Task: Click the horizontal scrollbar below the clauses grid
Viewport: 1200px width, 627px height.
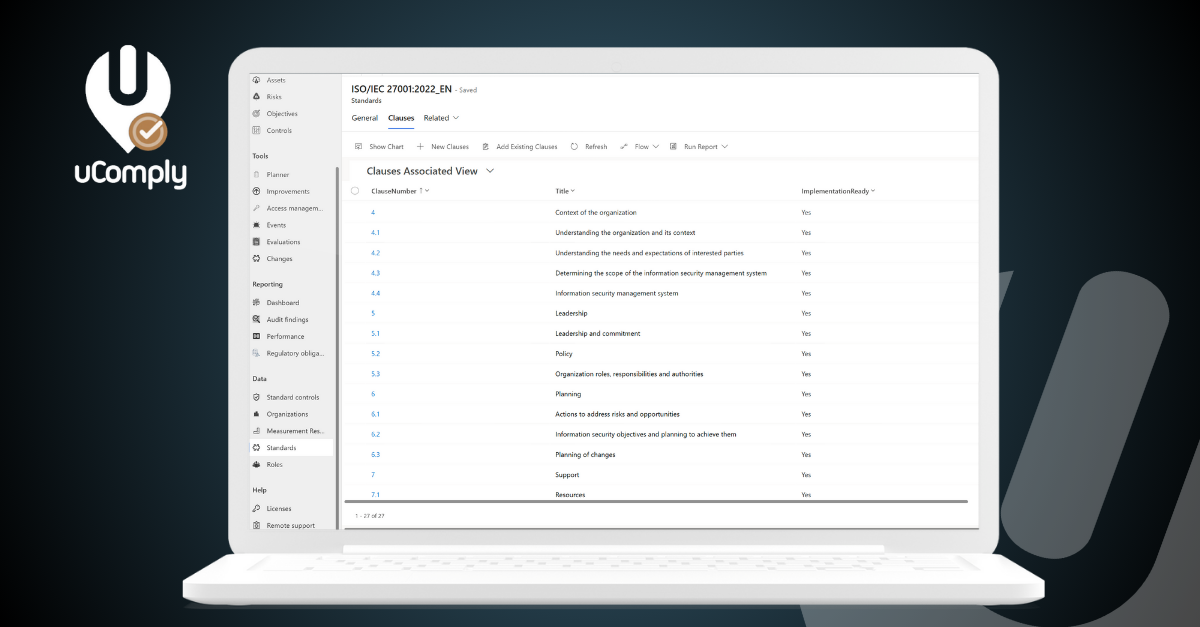Action: (656, 501)
